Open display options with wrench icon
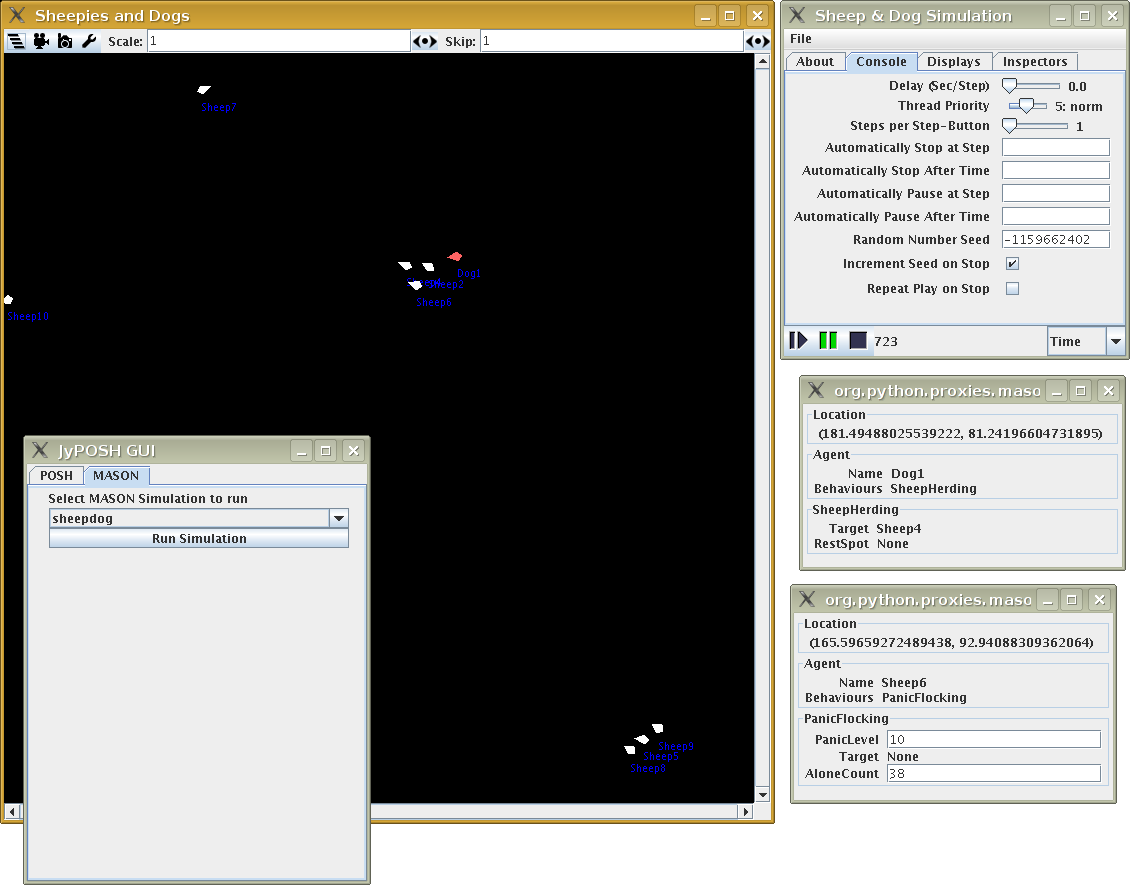 click(89, 41)
